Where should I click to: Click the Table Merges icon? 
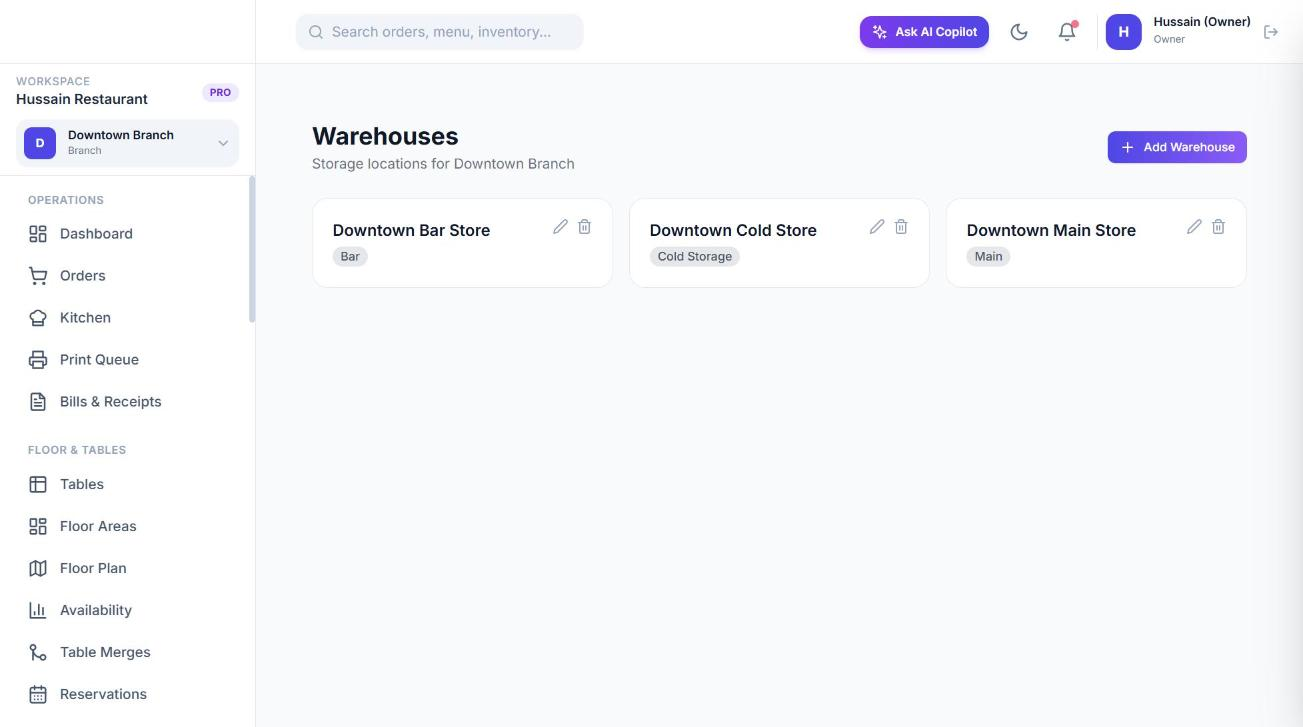(38, 652)
